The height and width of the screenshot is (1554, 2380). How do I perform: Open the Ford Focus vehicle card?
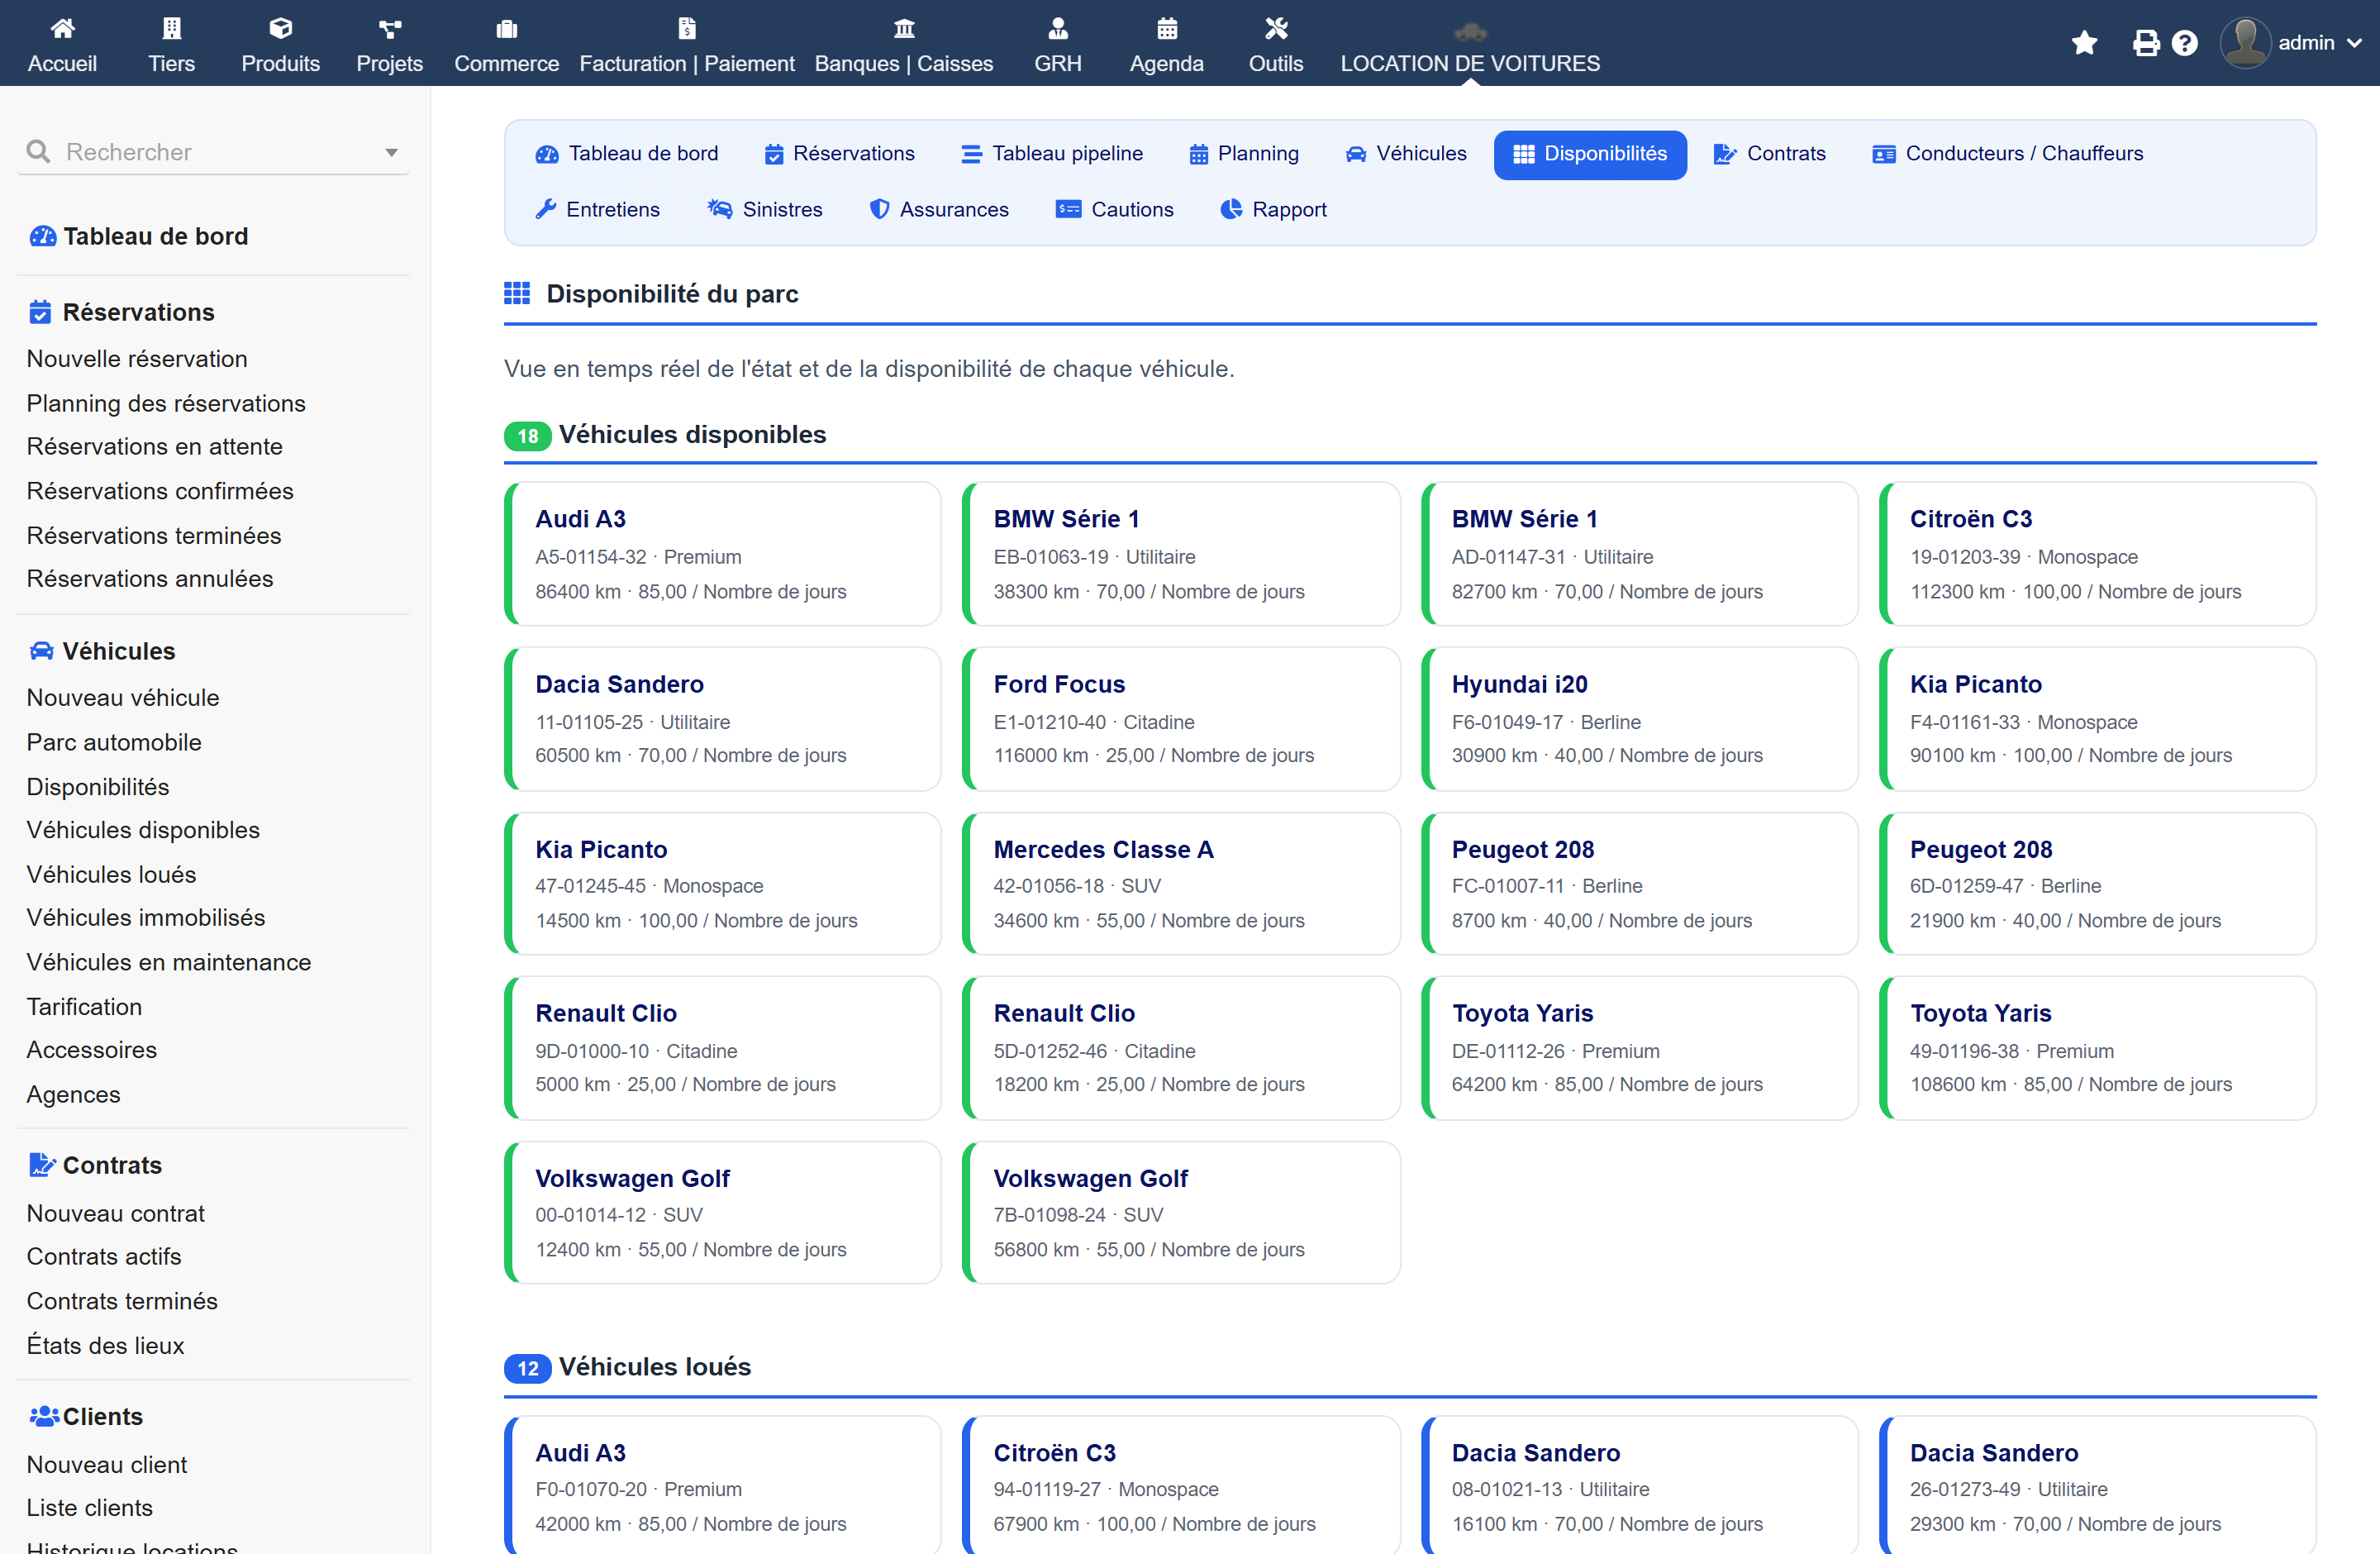click(x=1181, y=719)
